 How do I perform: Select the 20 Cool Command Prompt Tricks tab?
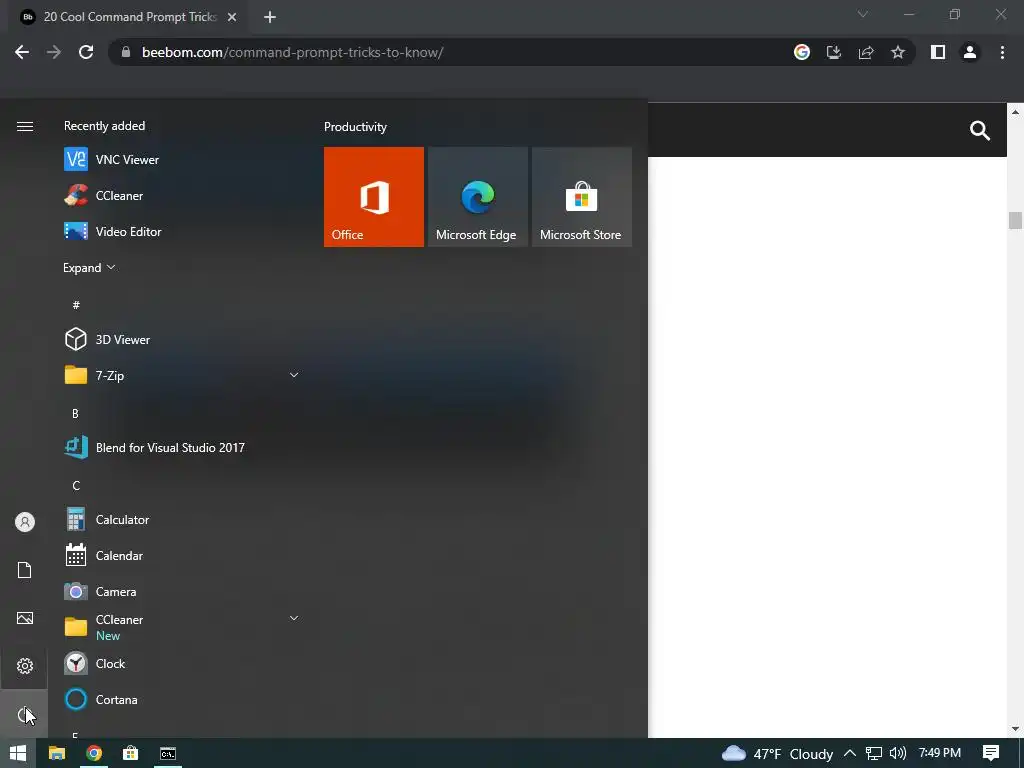click(x=129, y=17)
